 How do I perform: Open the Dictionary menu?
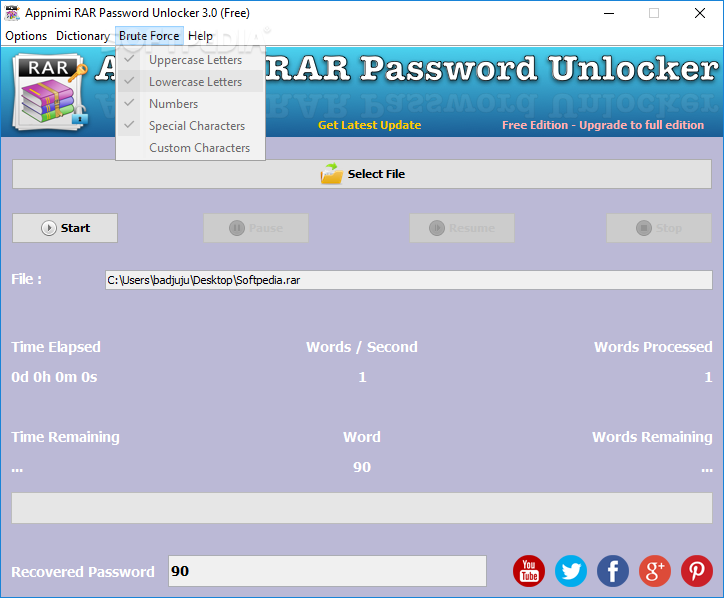click(83, 36)
